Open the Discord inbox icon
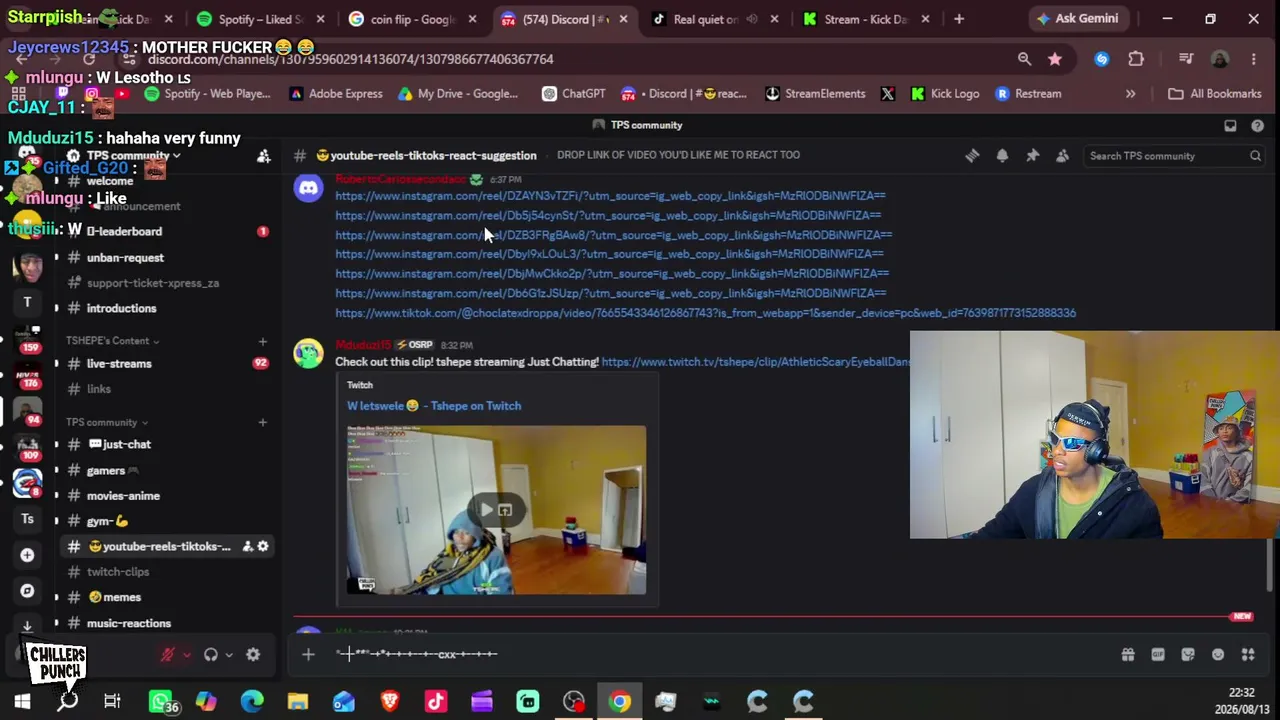This screenshot has width=1280, height=720. pyautogui.click(x=1230, y=125)
